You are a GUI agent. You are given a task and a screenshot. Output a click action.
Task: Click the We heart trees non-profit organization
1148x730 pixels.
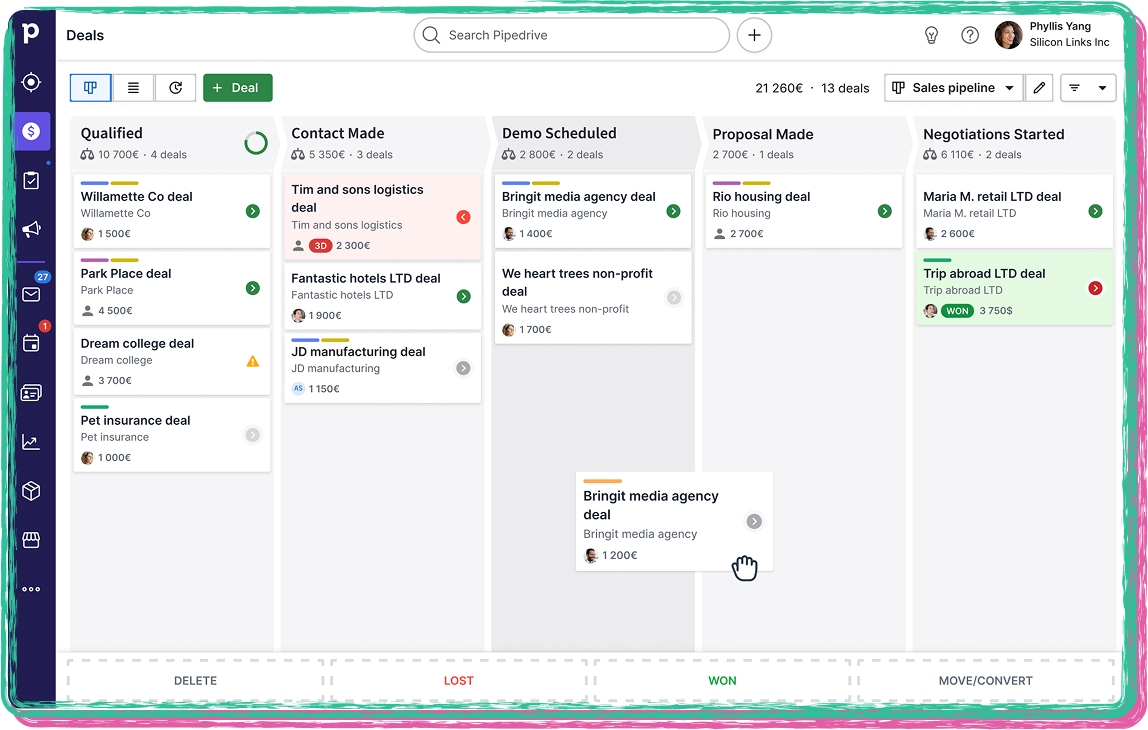point(565,309)
